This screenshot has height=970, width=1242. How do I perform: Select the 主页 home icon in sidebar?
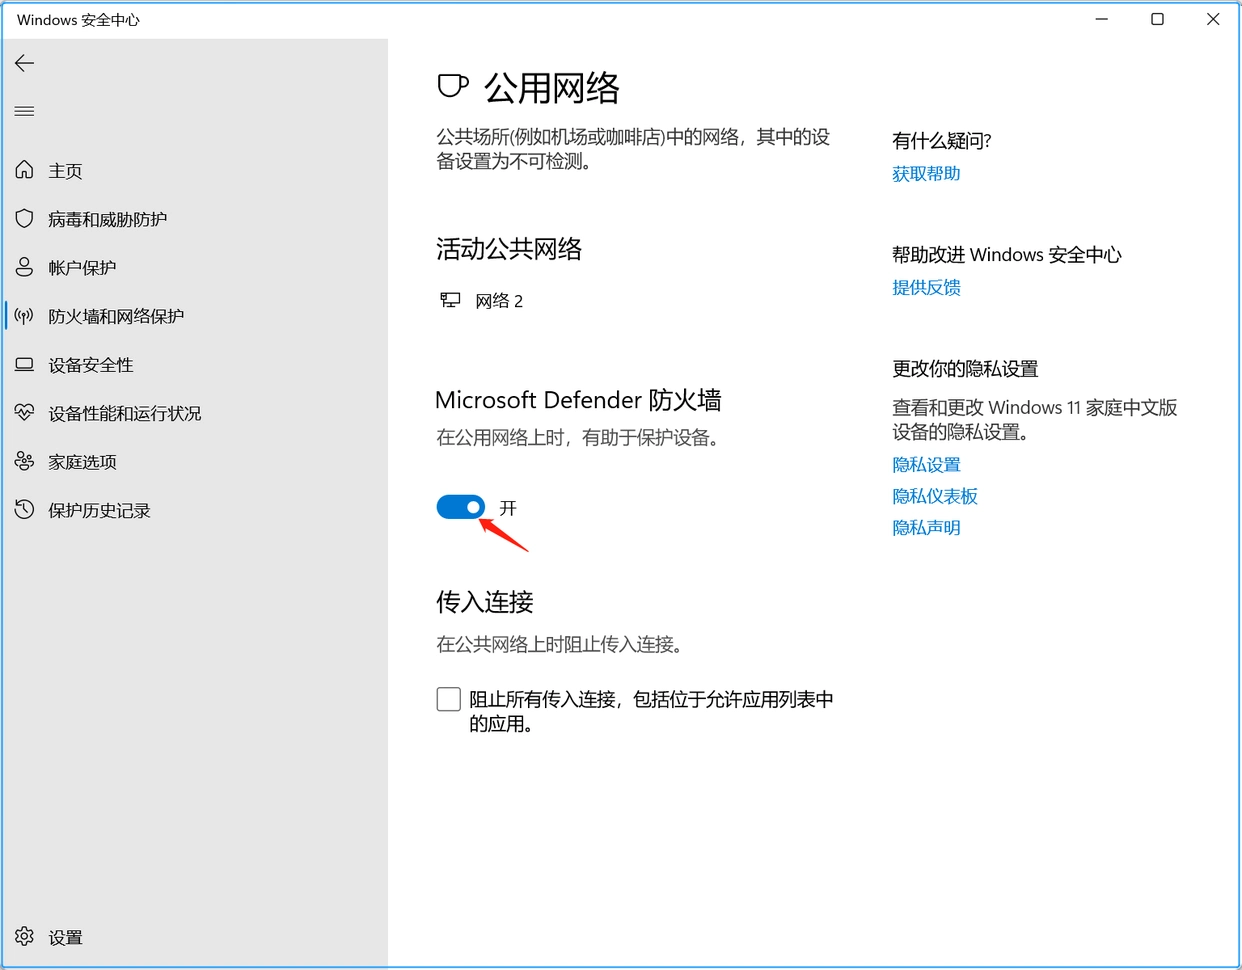coord(24,170)
